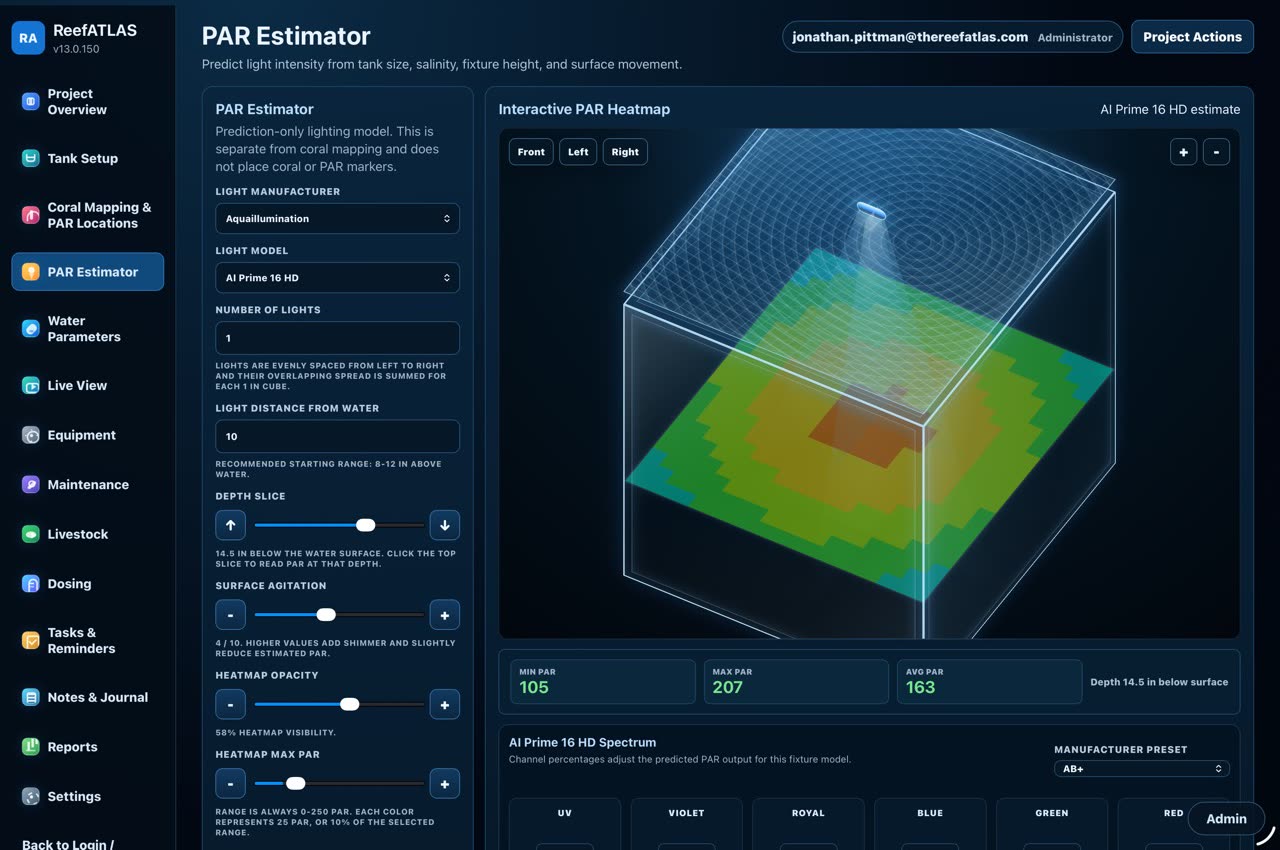The width and height of the screenshot is (1280, 850).
Task: Click the Depth Slice slider
Action: tap(338, 525)
